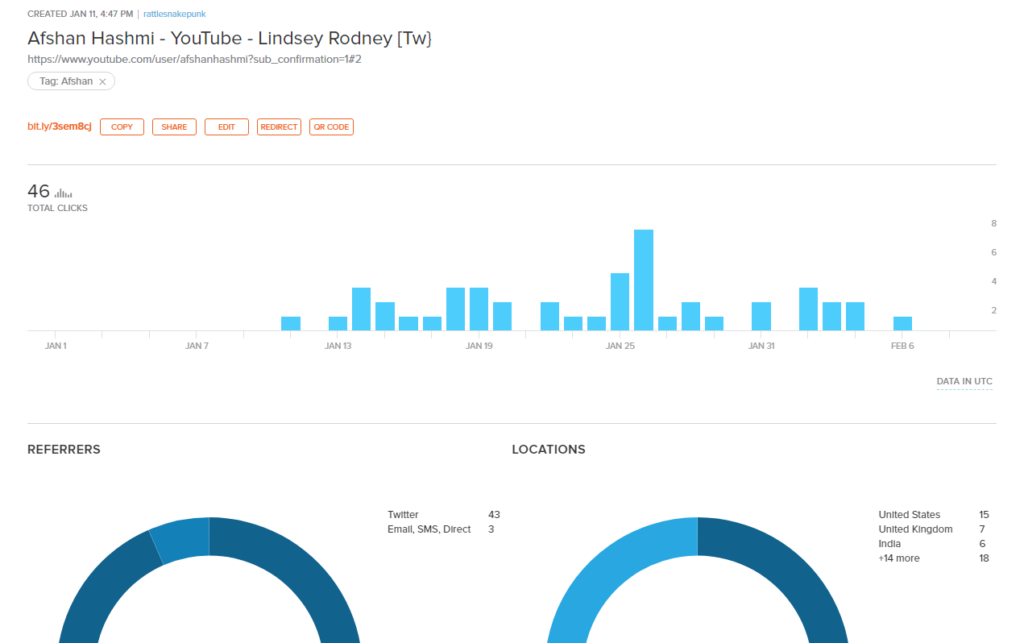Select the Tag: Afshan chip label

[x=66, y=81]
